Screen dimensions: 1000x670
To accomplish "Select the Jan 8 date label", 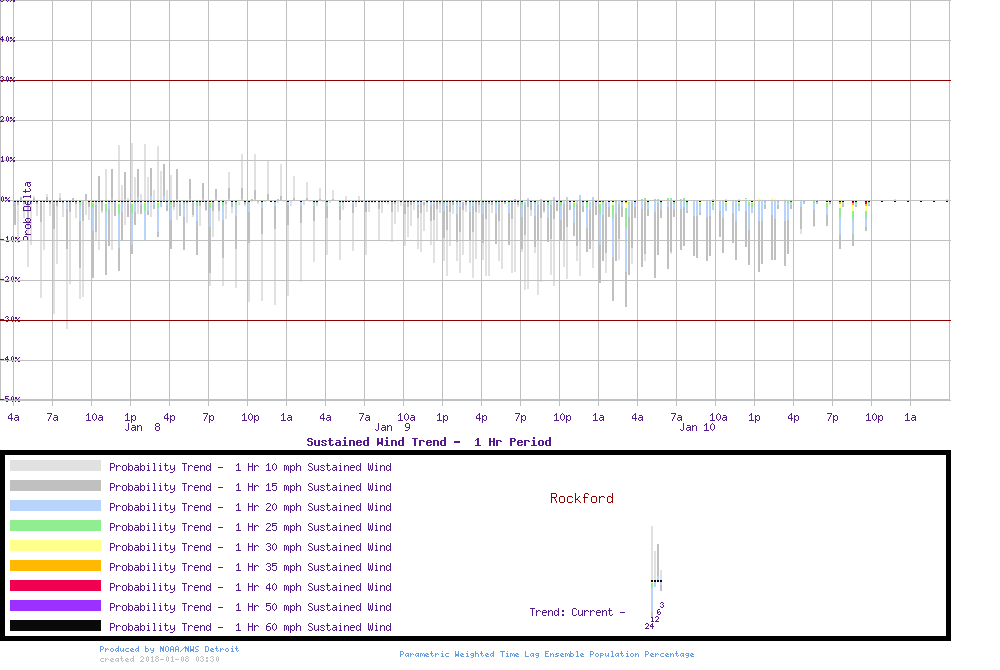I will (142, 427).
